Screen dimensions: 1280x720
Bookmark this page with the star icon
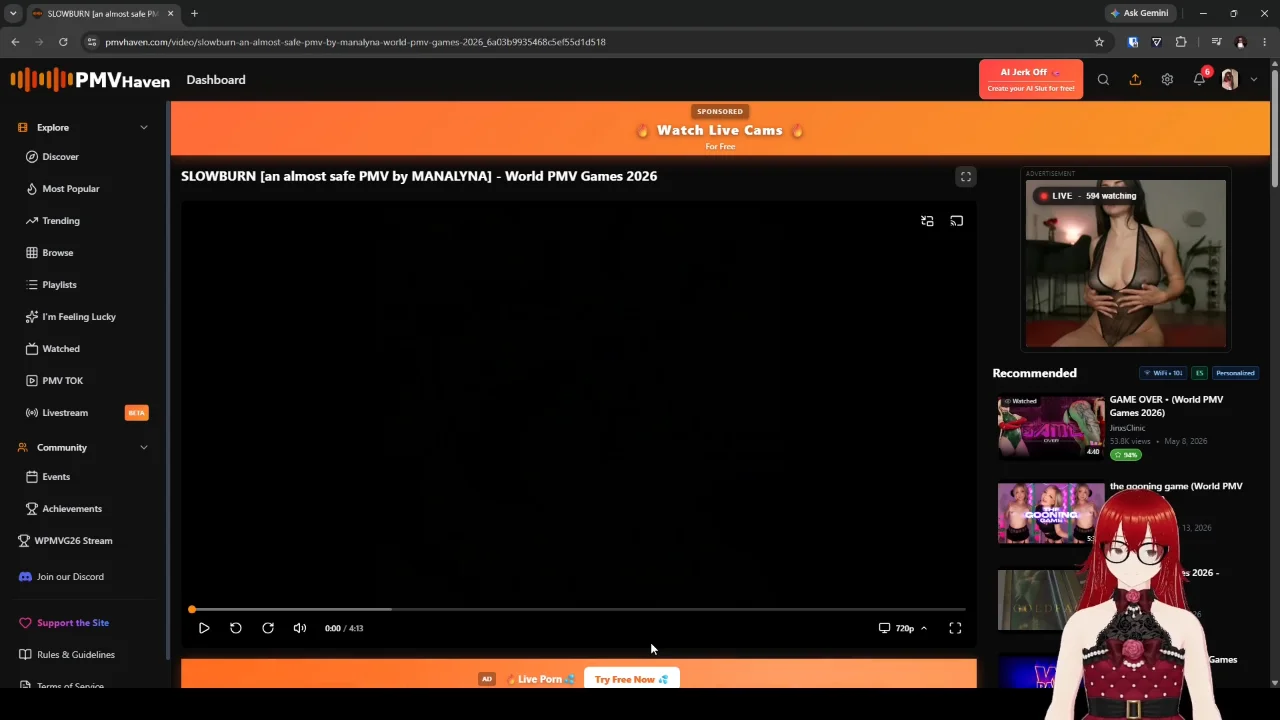click(1099, 42)
